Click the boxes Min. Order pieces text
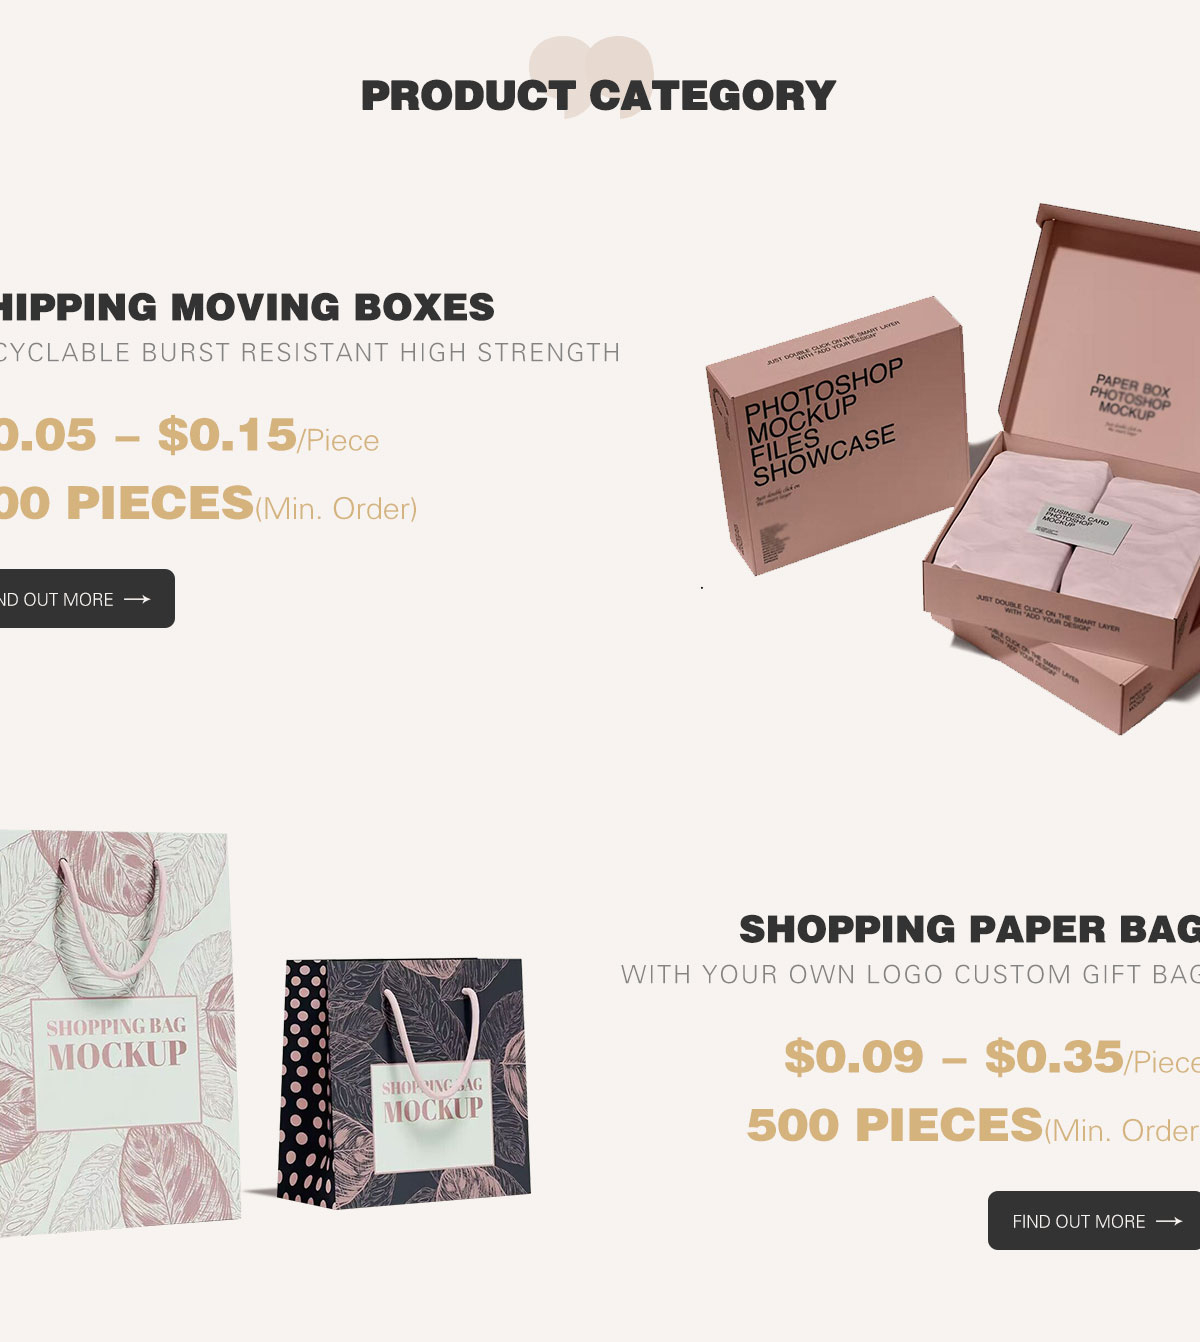1200x1342 pixels. click(208, 504)
